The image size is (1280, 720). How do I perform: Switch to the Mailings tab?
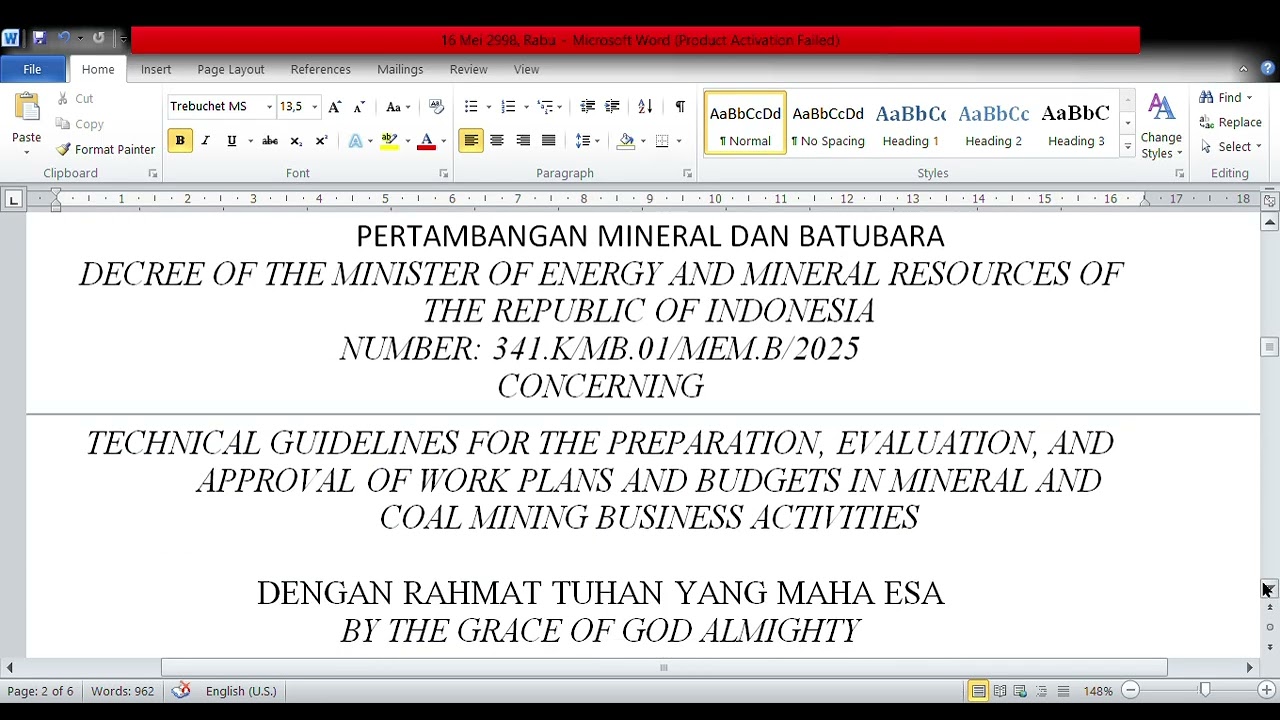400,69
